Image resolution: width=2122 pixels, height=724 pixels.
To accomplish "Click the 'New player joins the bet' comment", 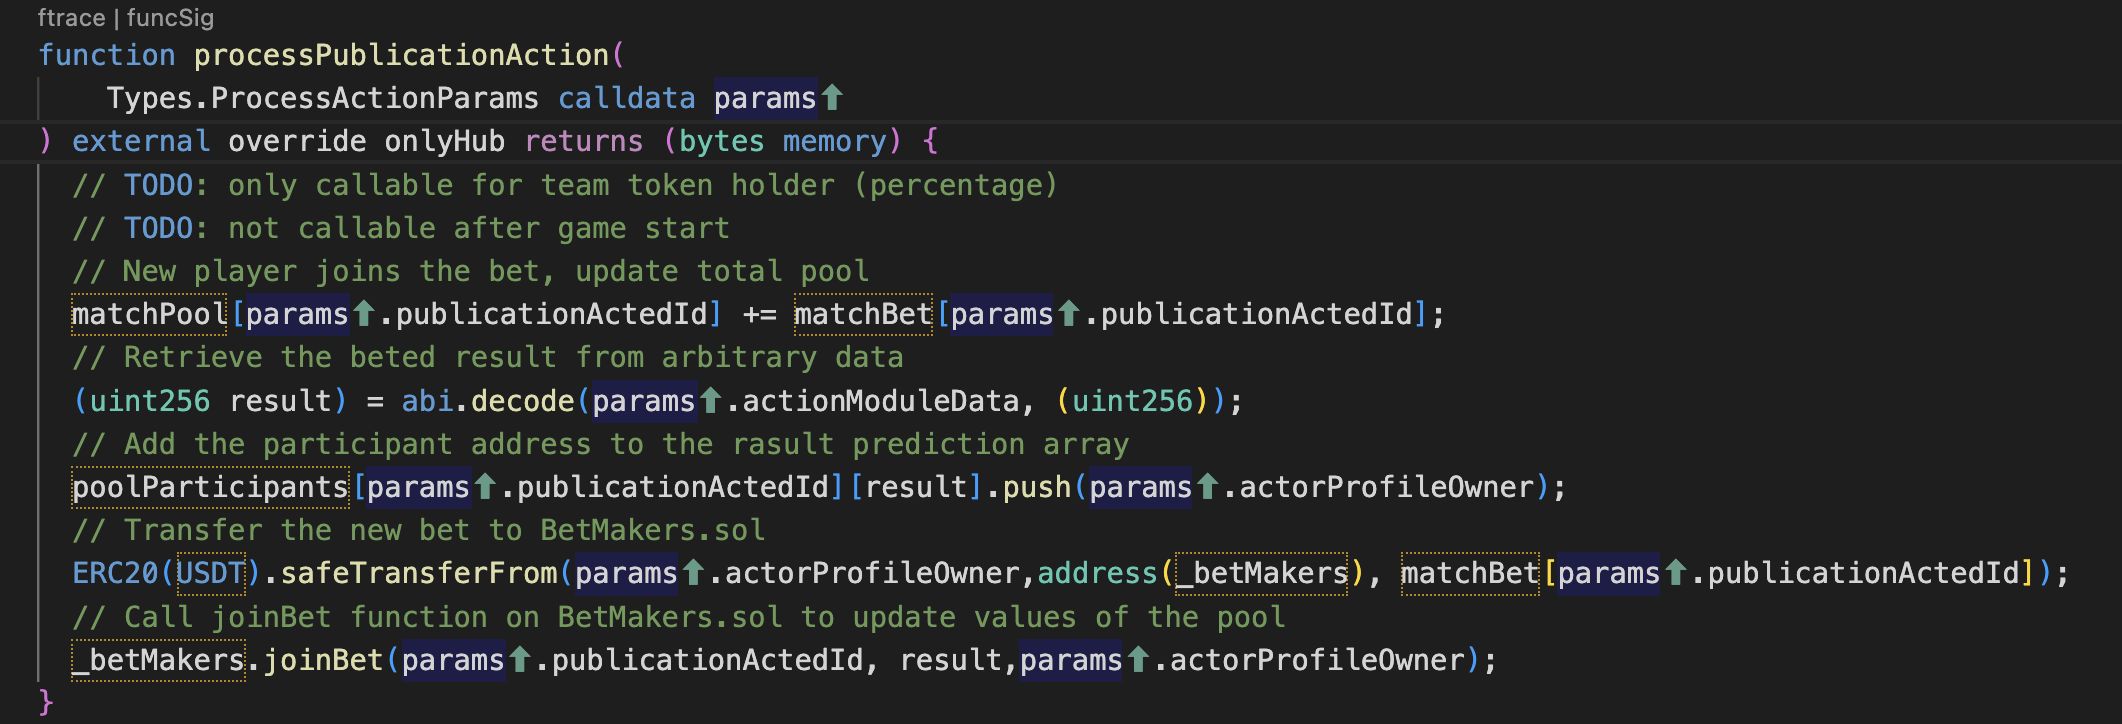I will pos(470,271).
